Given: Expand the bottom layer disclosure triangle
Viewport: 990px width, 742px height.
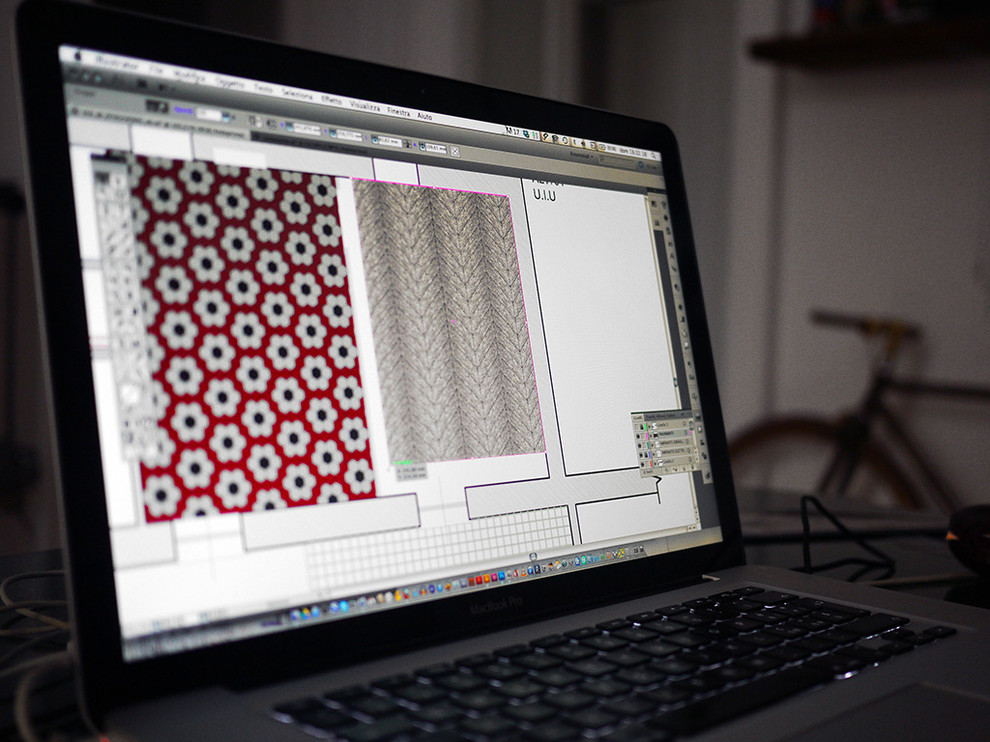Looking at the screenshot, I should (653, 463).
